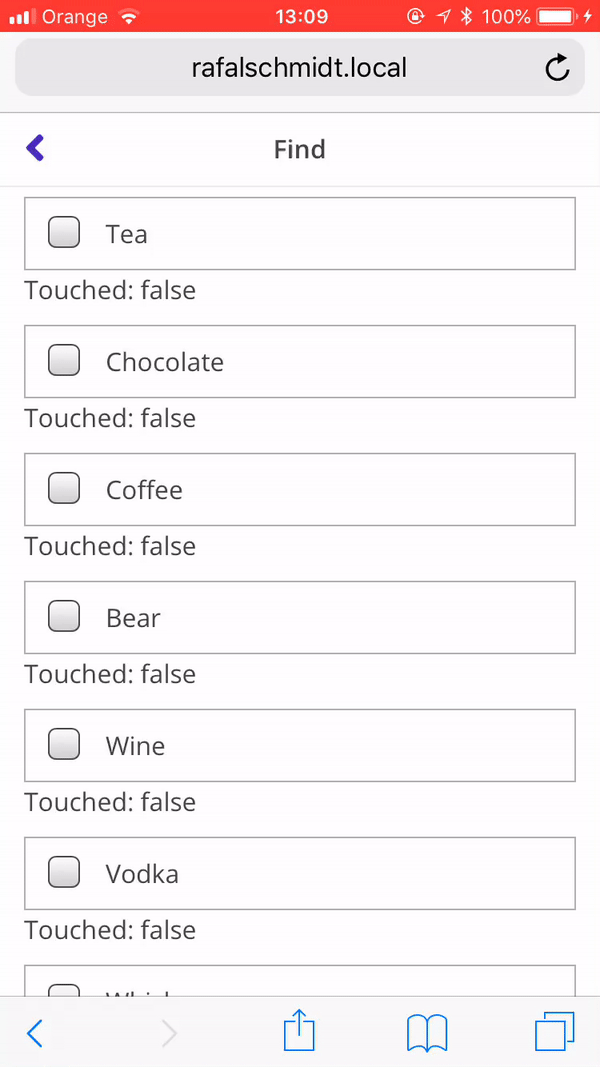This screenshot has width=600, height=1067.
Task: Tap the purple back chevron beside Find
Action: [x=35, y=147]
